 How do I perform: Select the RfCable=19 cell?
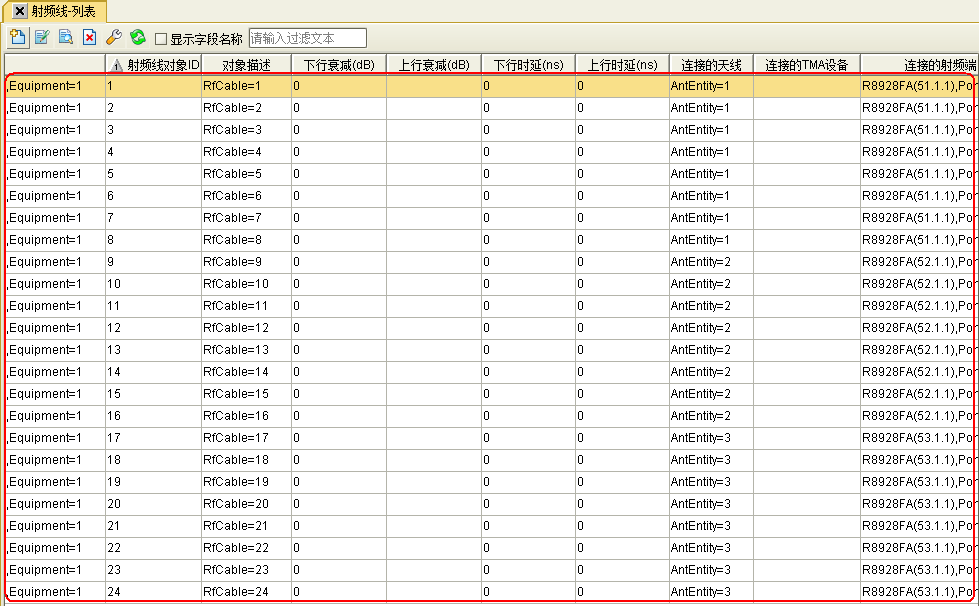(x=246, y=482)
